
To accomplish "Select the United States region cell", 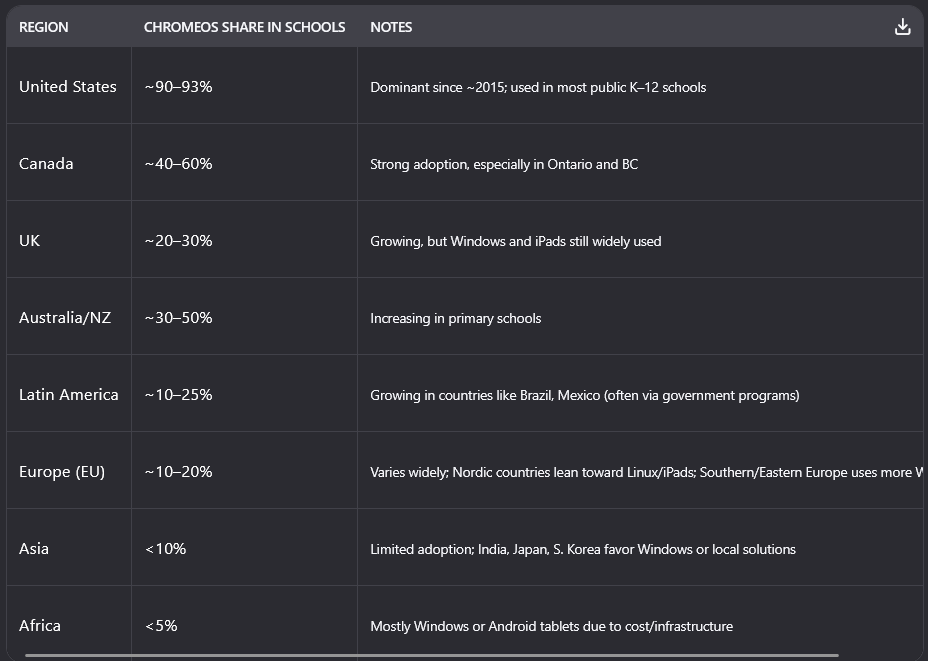I will click(x=68, y=87).
